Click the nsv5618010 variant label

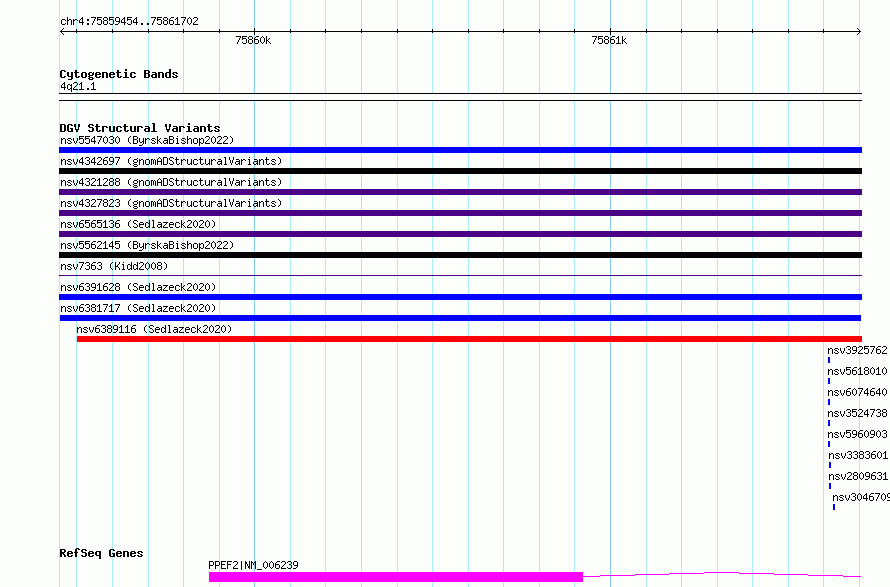(x=857, y=371)
